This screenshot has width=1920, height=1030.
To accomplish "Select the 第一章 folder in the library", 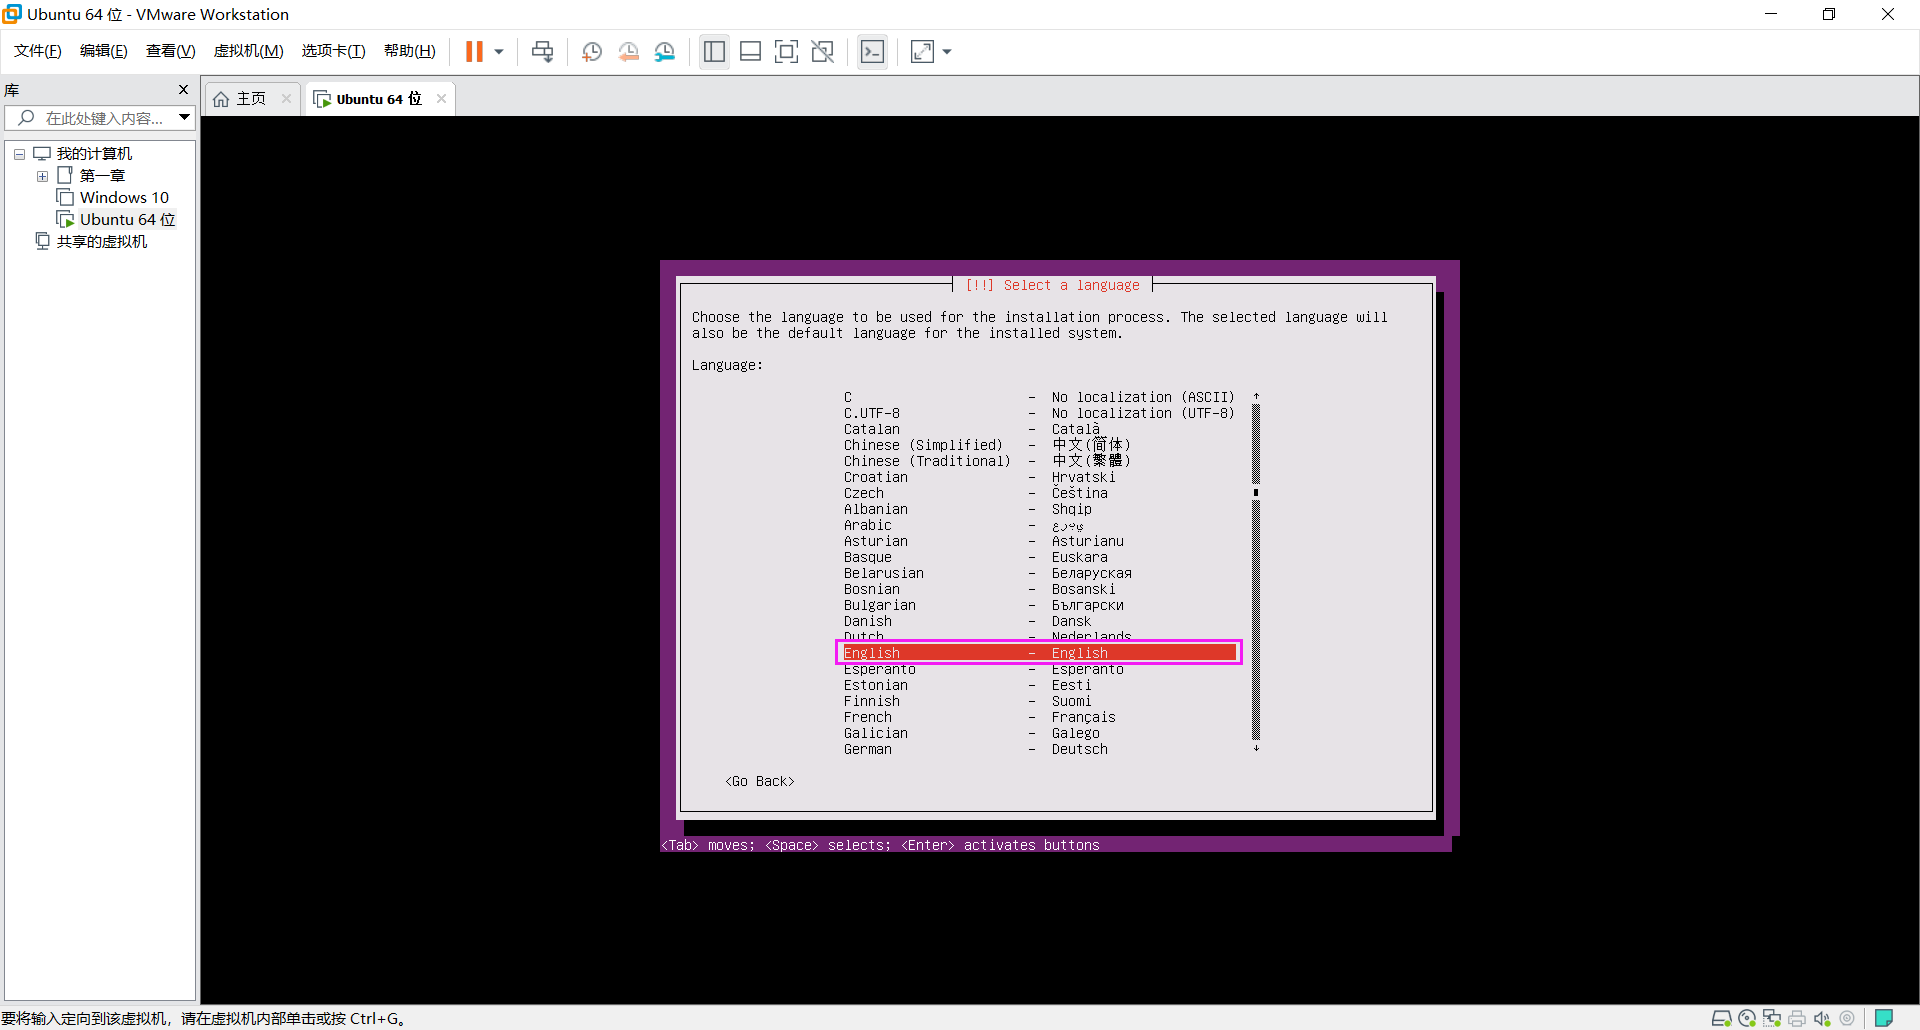I will coord(102,176).
